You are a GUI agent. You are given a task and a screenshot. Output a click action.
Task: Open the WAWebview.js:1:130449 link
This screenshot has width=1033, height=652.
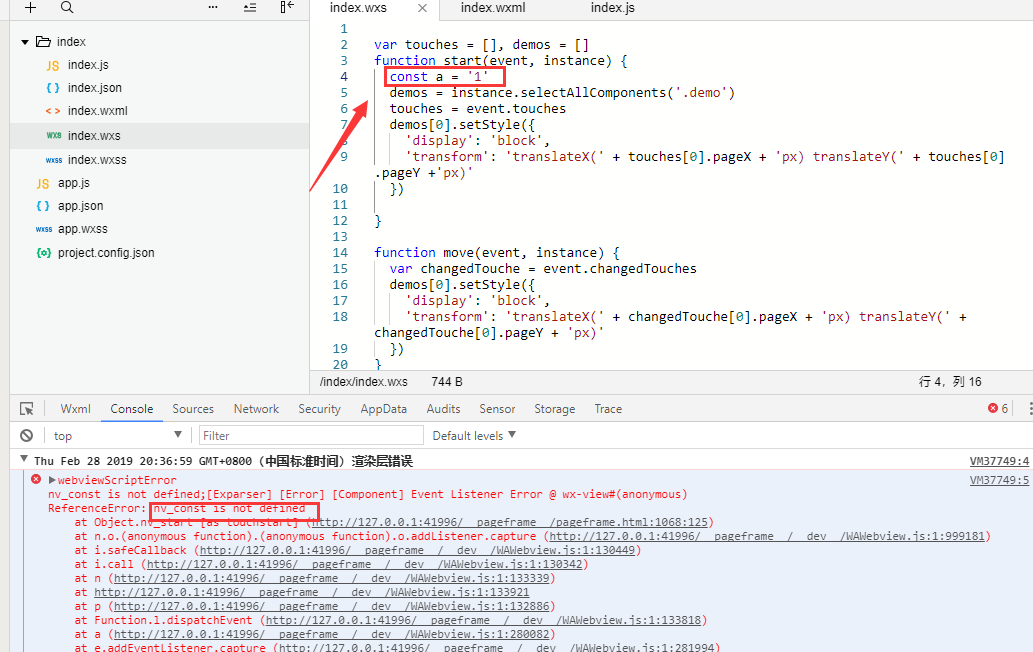click(417, 550)
